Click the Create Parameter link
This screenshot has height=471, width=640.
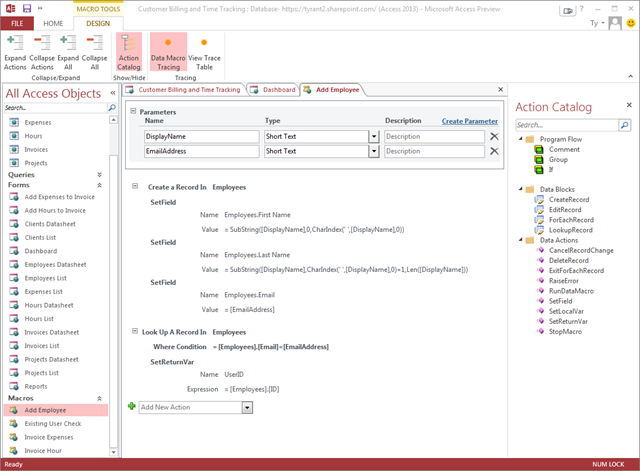[469, 121]
